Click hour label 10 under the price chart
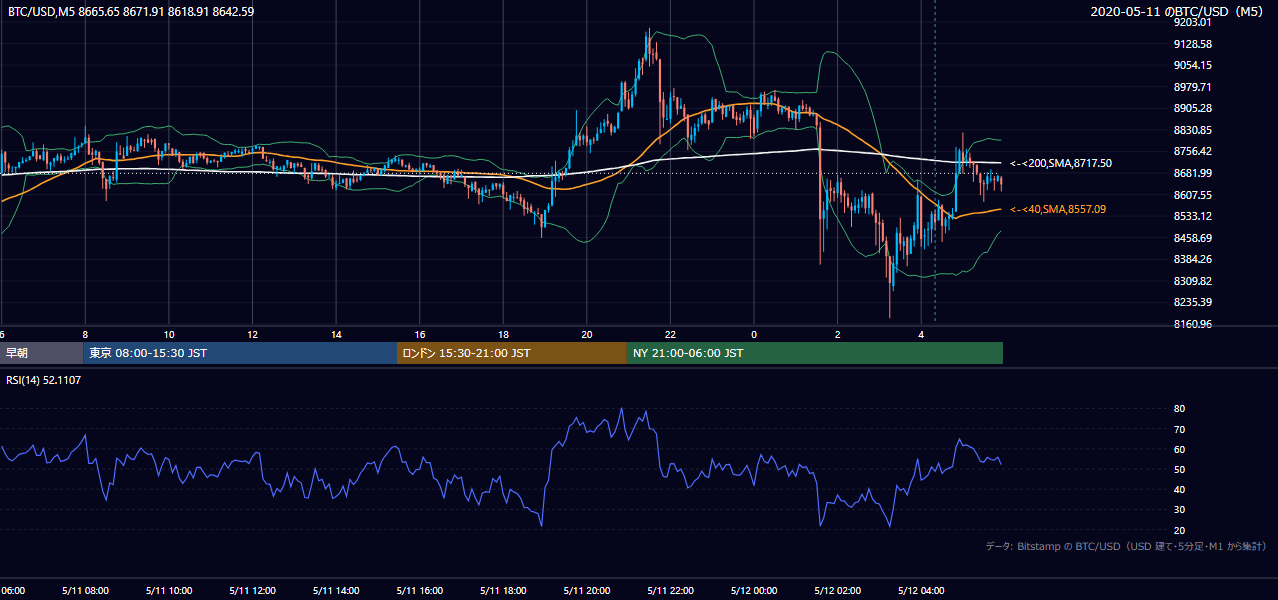The image size is (1278, 600). pos(169,334)
